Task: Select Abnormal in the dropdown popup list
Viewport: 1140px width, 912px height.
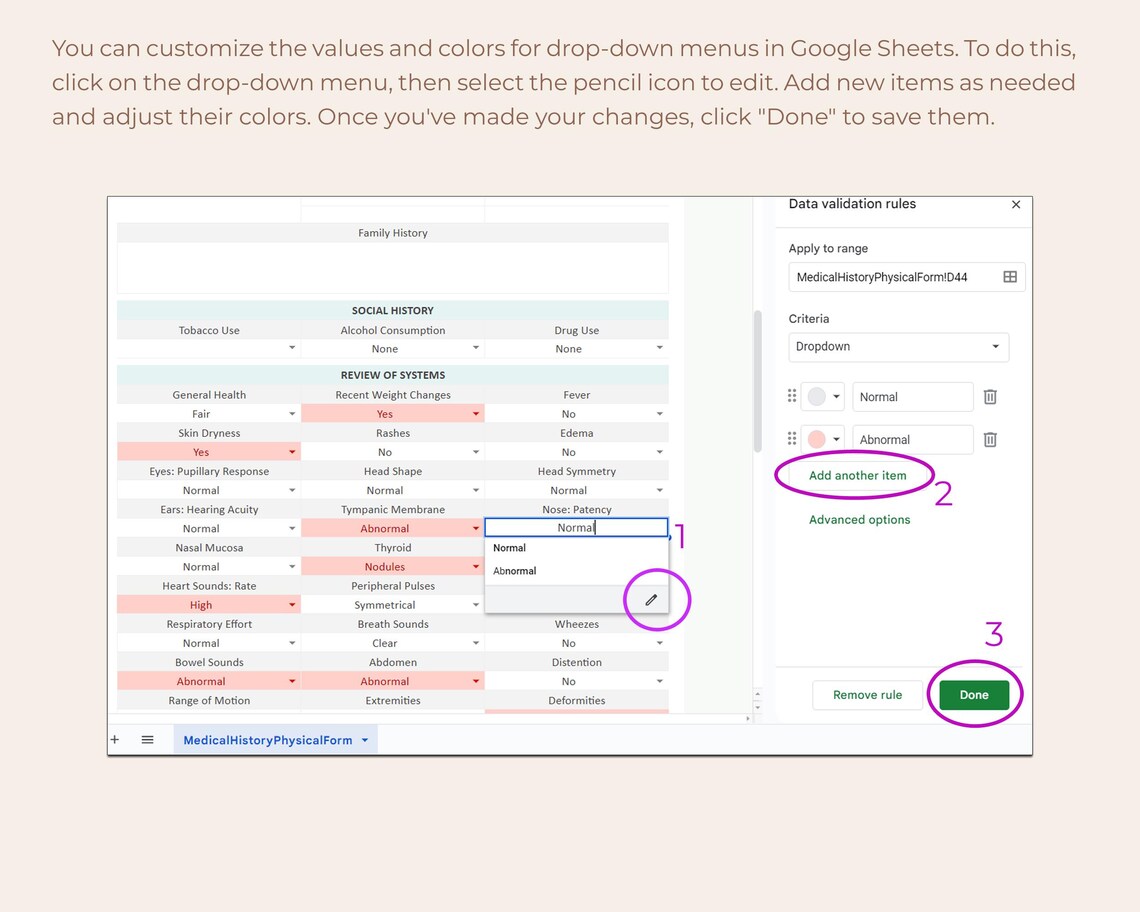Action: point(576,572)
